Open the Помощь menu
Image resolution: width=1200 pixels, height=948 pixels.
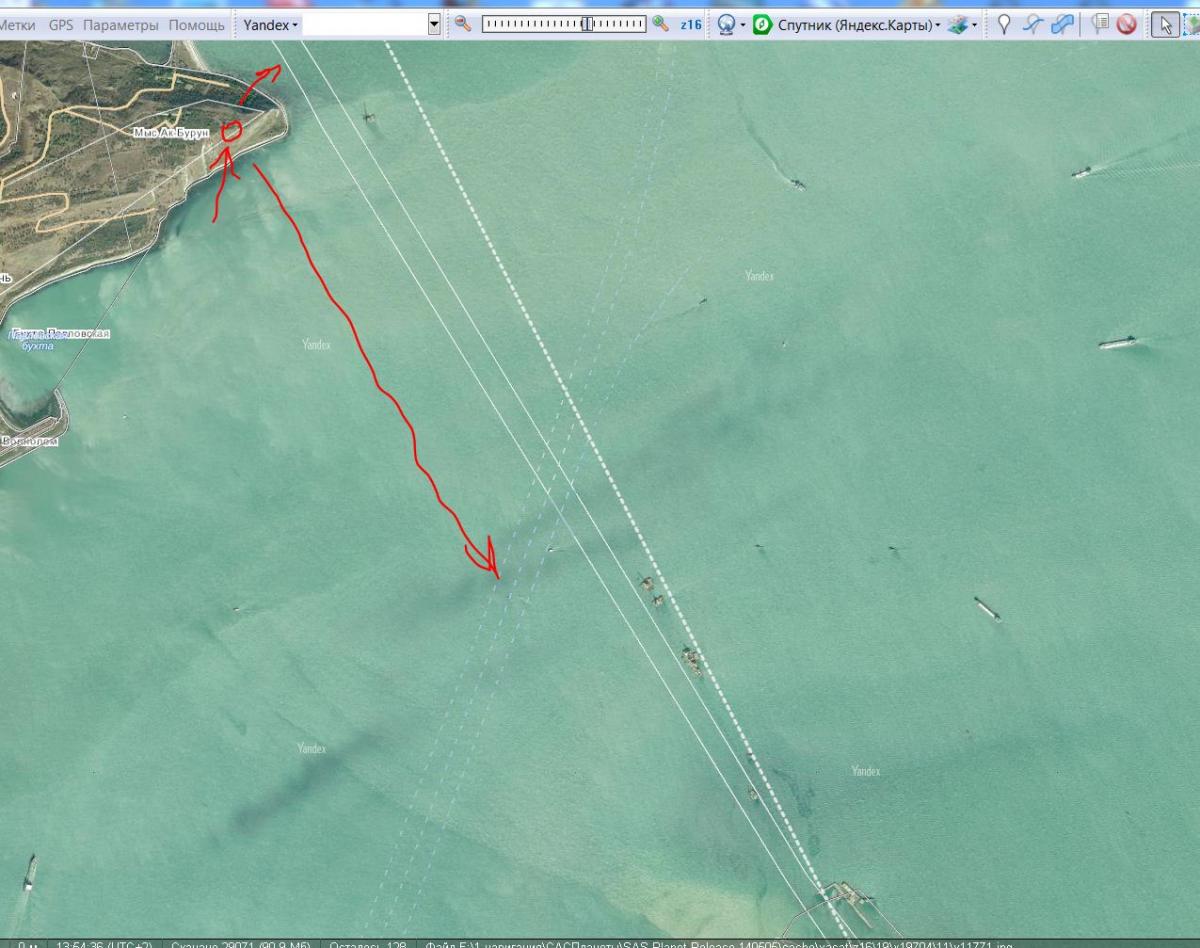click(x=196, y=25)
